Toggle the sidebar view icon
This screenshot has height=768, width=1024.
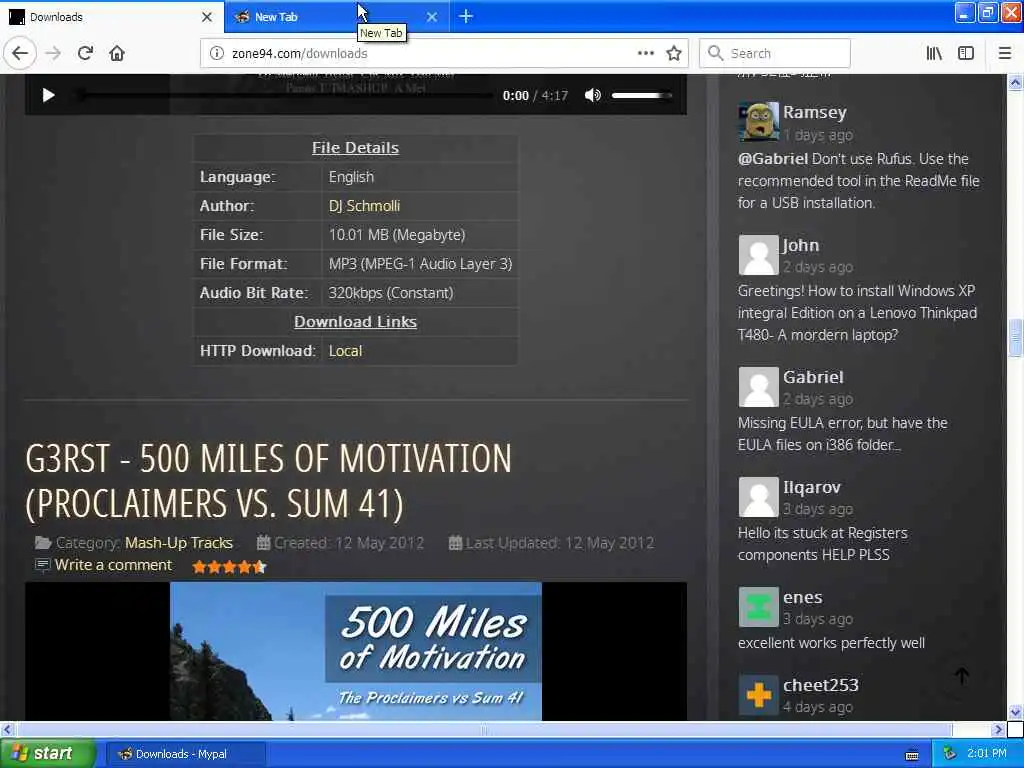click(x=966, y=53)
